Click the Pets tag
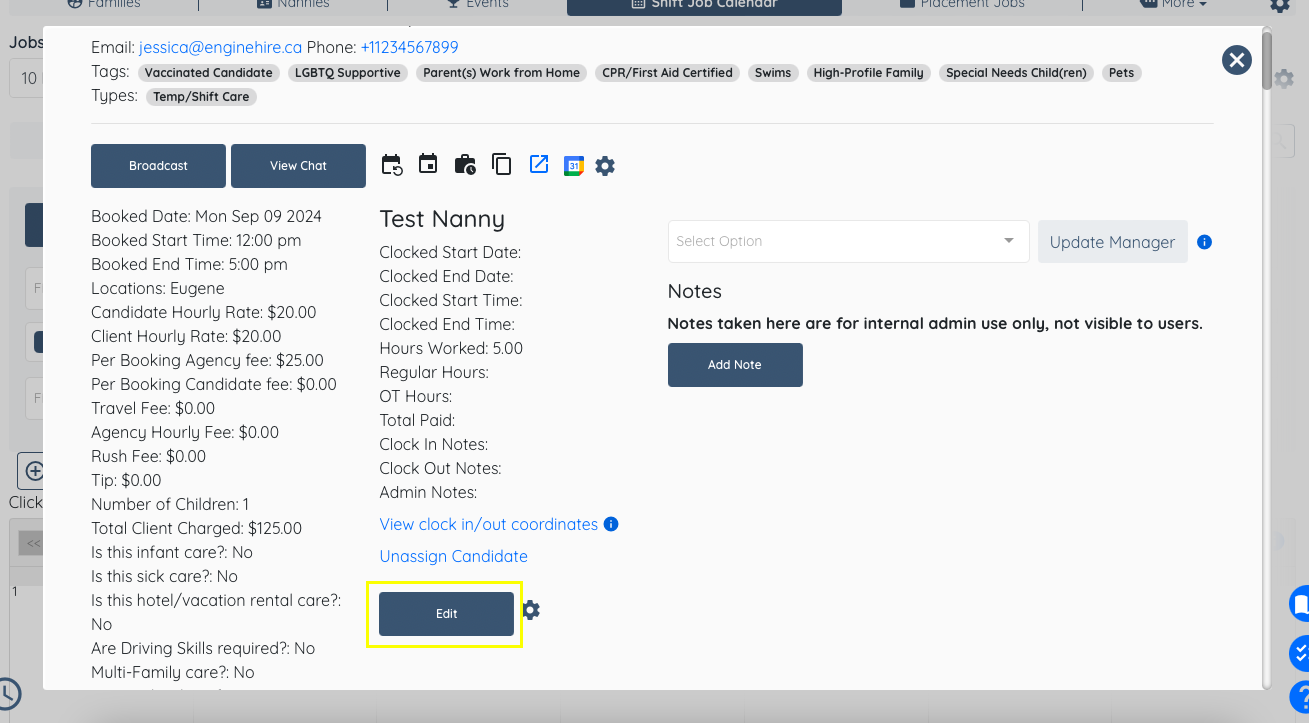 pyautogui.click(x=1122, y=73)
